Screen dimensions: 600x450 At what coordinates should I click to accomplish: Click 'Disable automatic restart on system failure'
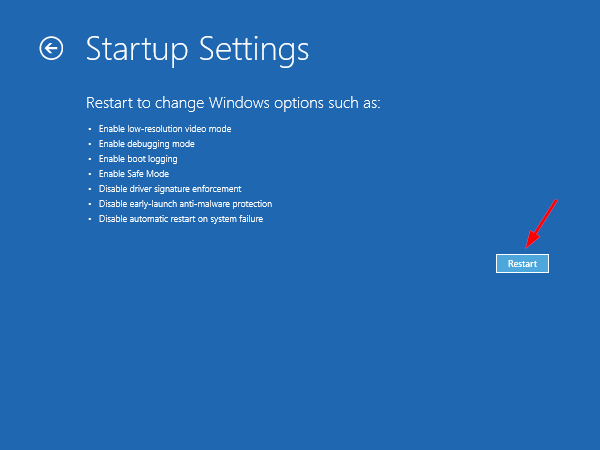181,218
